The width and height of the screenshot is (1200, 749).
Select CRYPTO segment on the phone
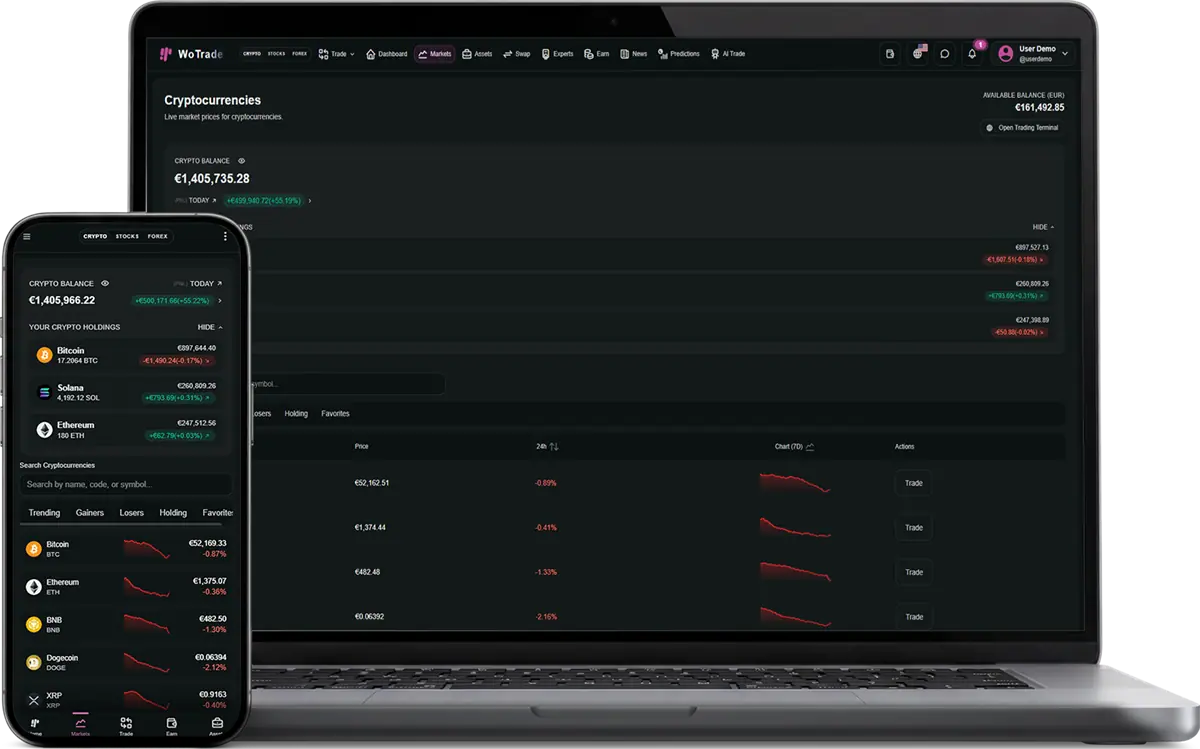tap(95, 237)
